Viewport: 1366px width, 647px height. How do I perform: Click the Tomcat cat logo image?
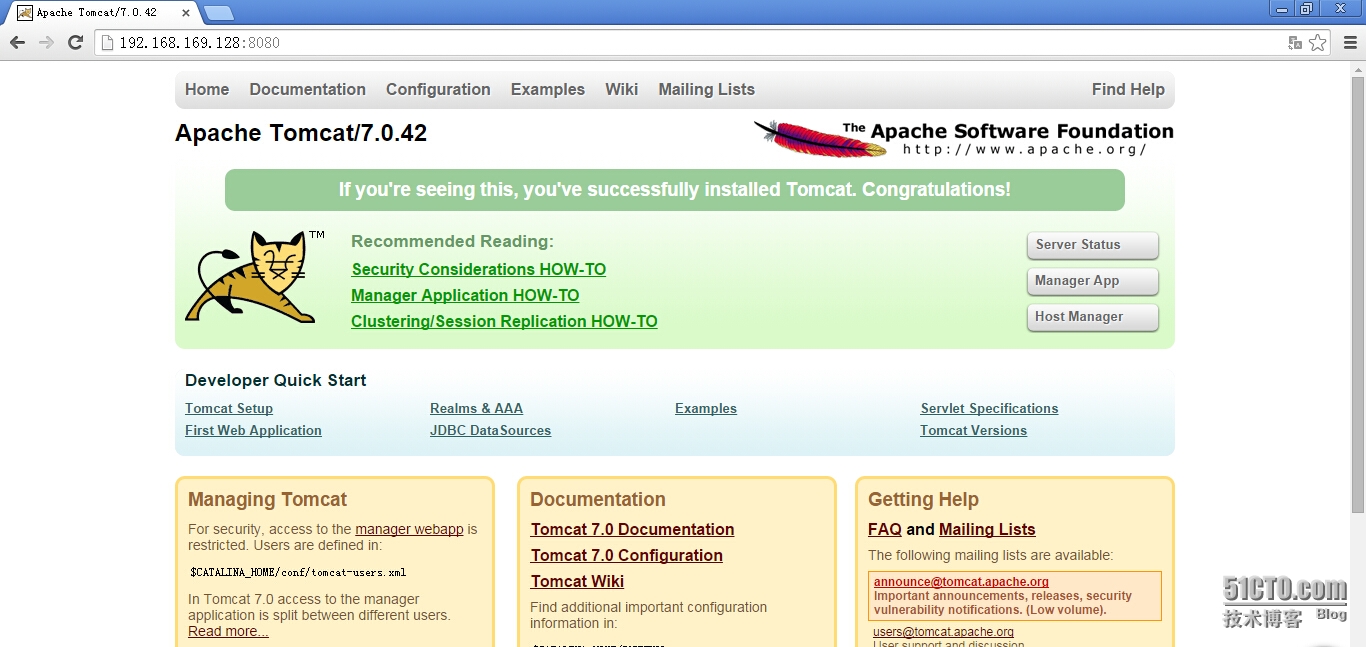click(255, 277)
